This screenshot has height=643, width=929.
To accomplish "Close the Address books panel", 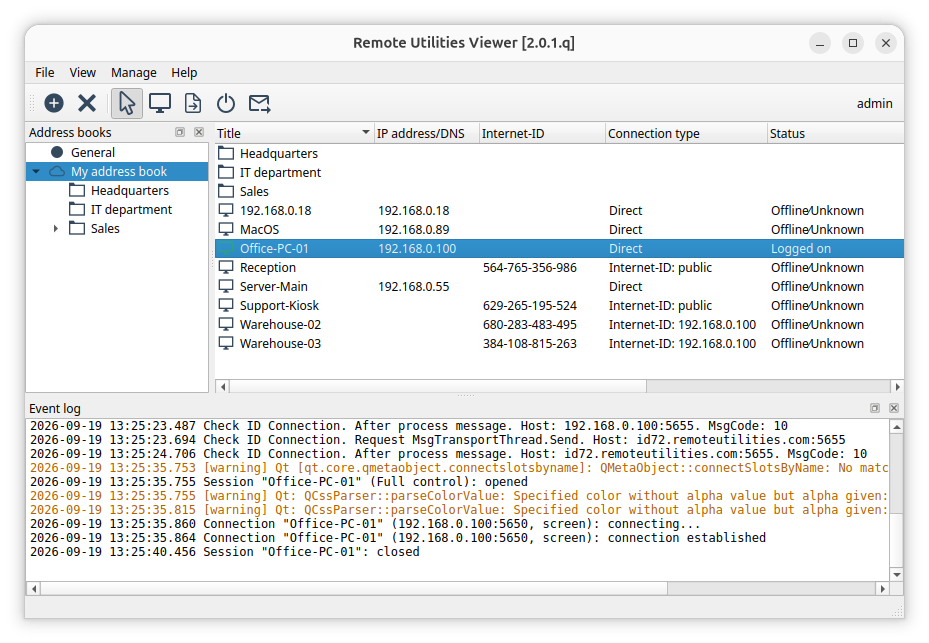I will pyautogui.click(x=199, y=132).
